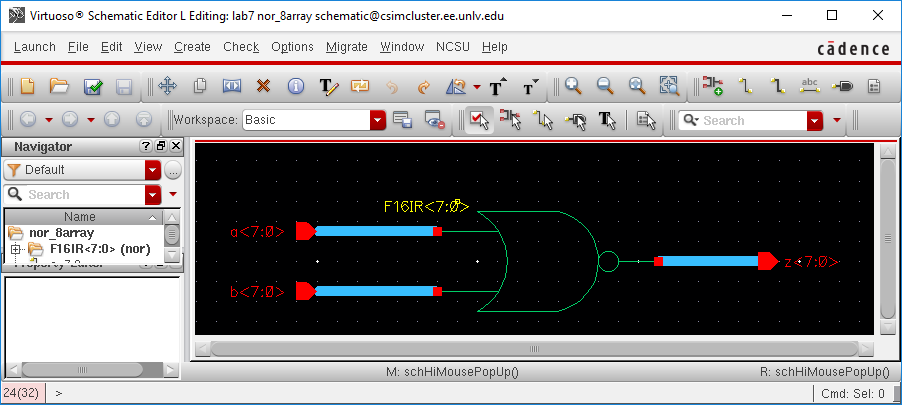
Task: Click the edit text pencil icon
Action: (328, 87)
